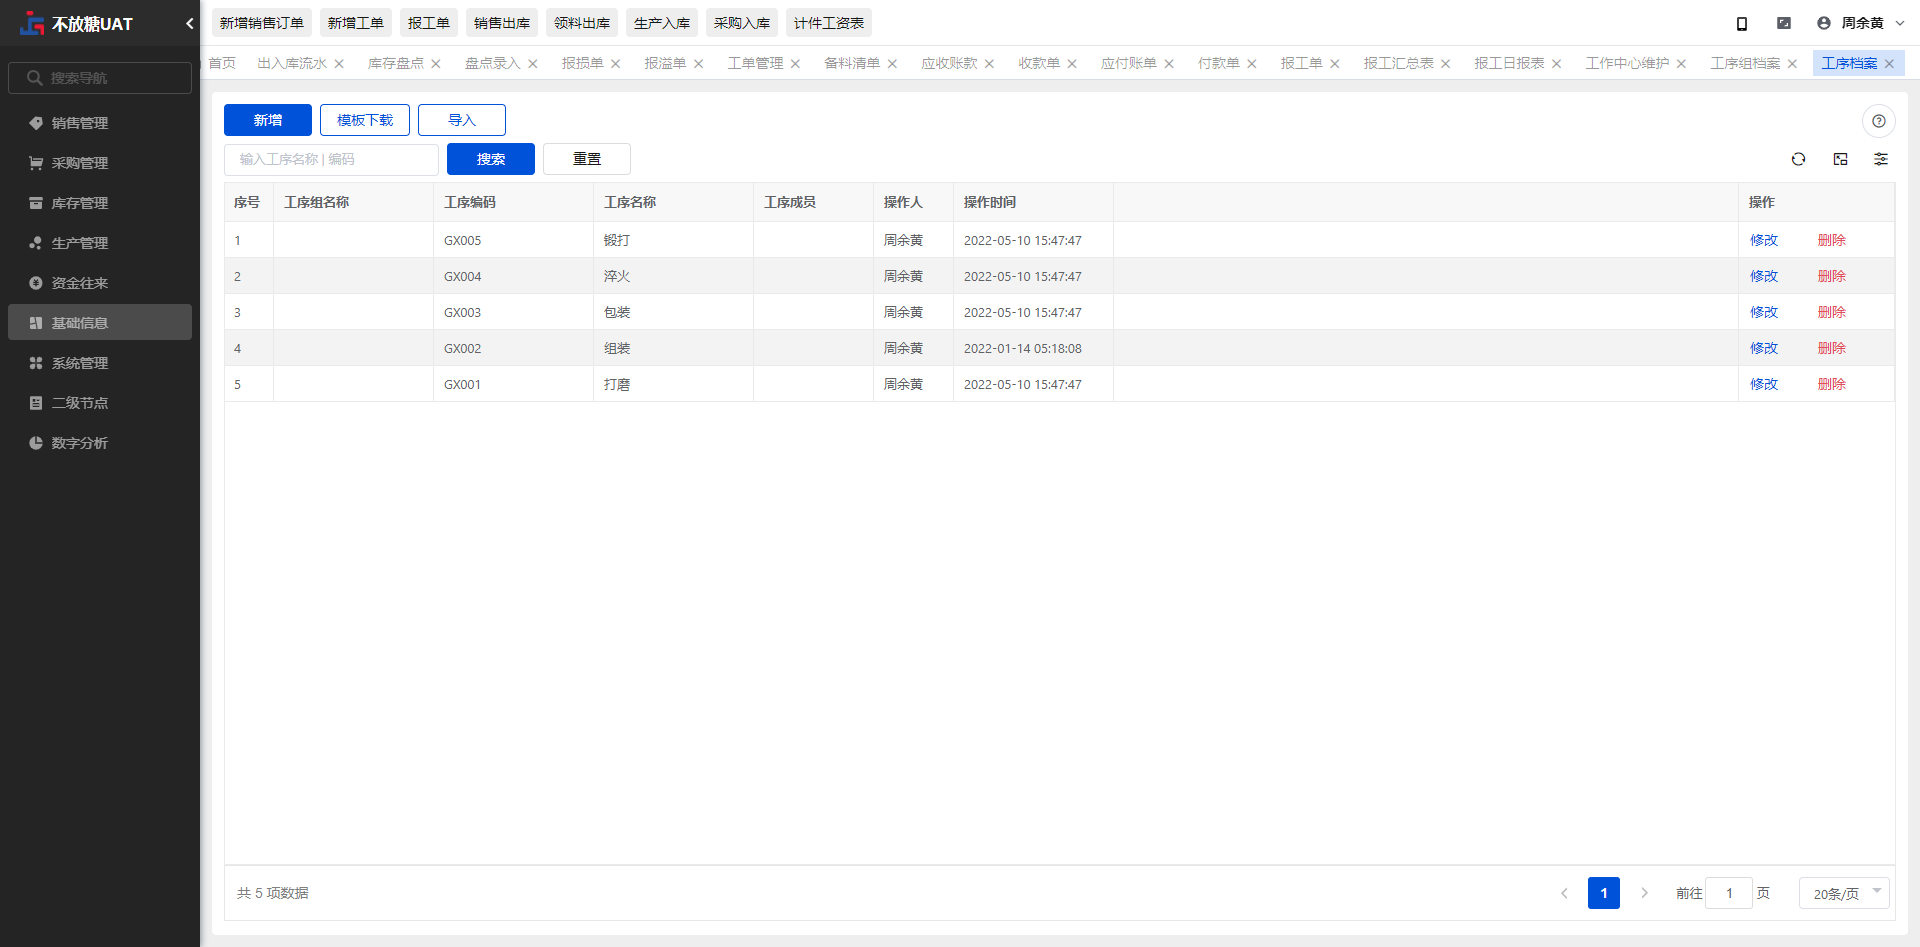Screen dimensions: 1920x947
Task: Switch to the 报溢单 tab
Action: pos(665,63)
